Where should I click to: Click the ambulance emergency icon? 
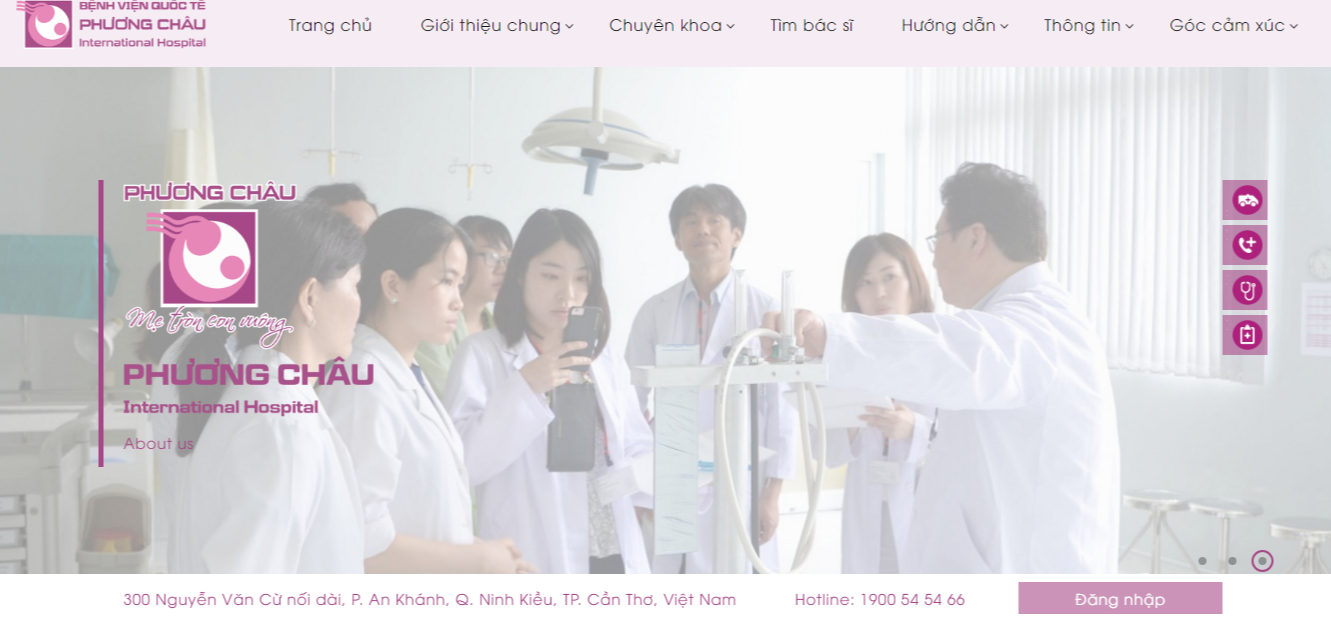point(1245,200)
